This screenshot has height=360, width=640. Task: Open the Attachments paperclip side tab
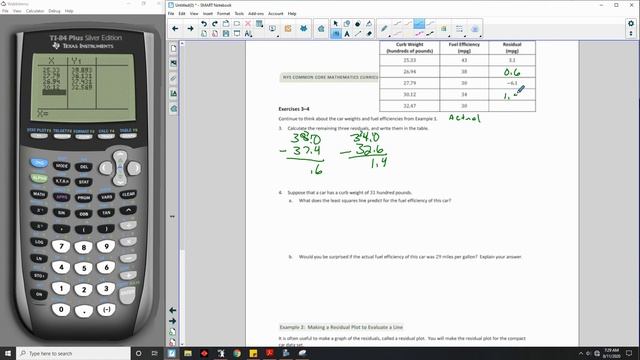coord(173,78)
